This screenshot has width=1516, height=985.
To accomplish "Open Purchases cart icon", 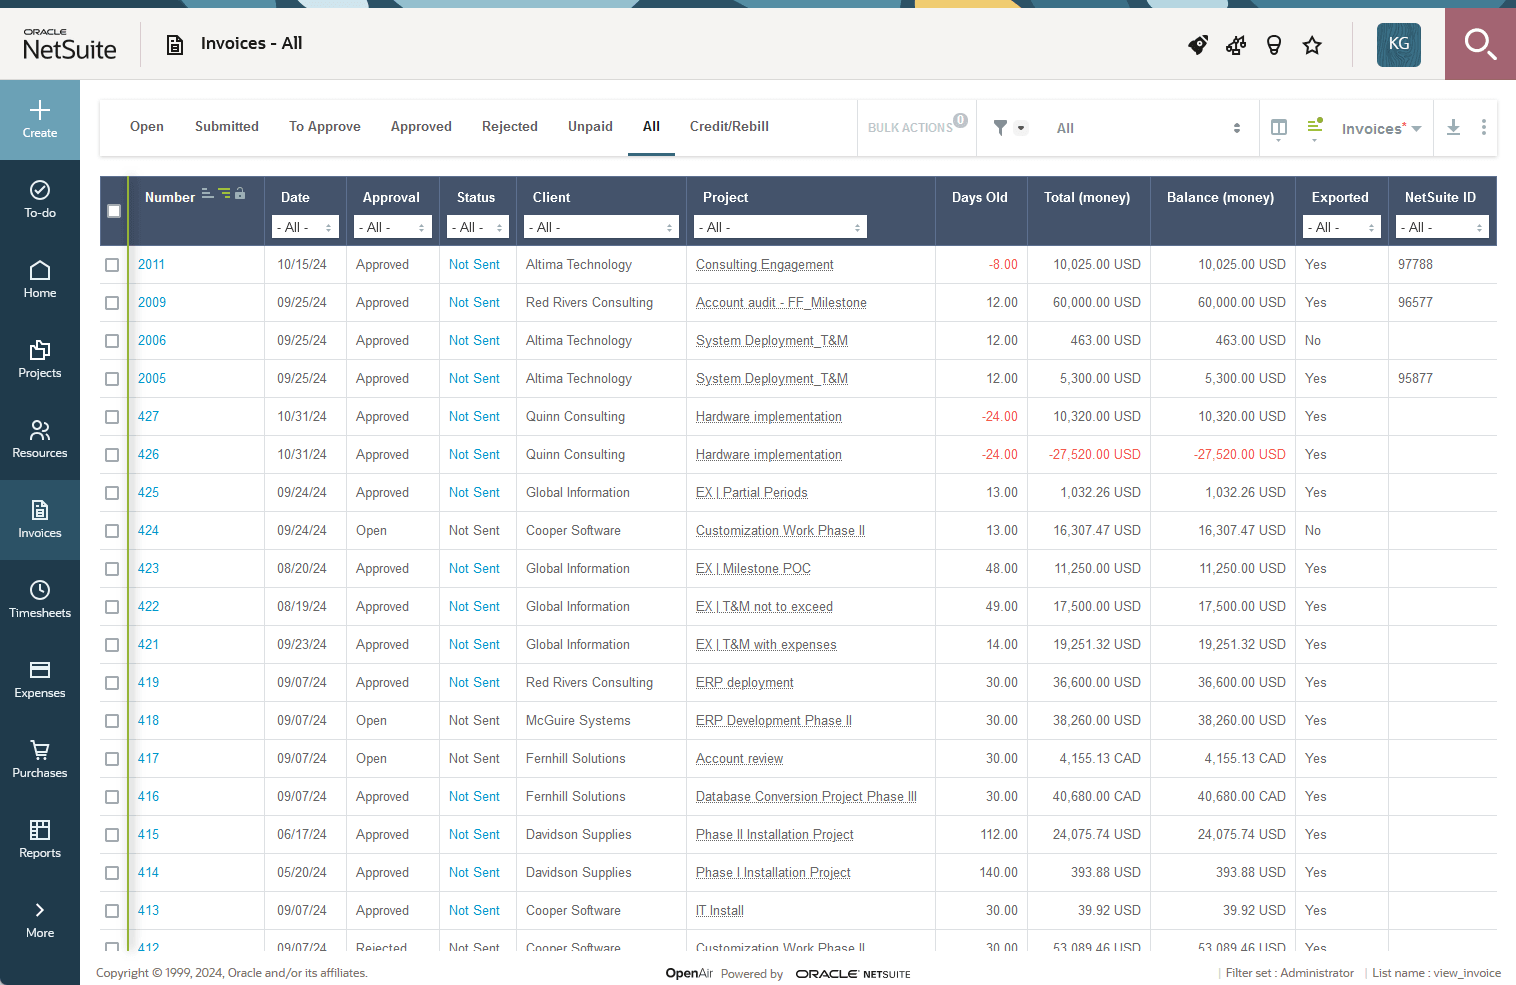I will (40, 750).
